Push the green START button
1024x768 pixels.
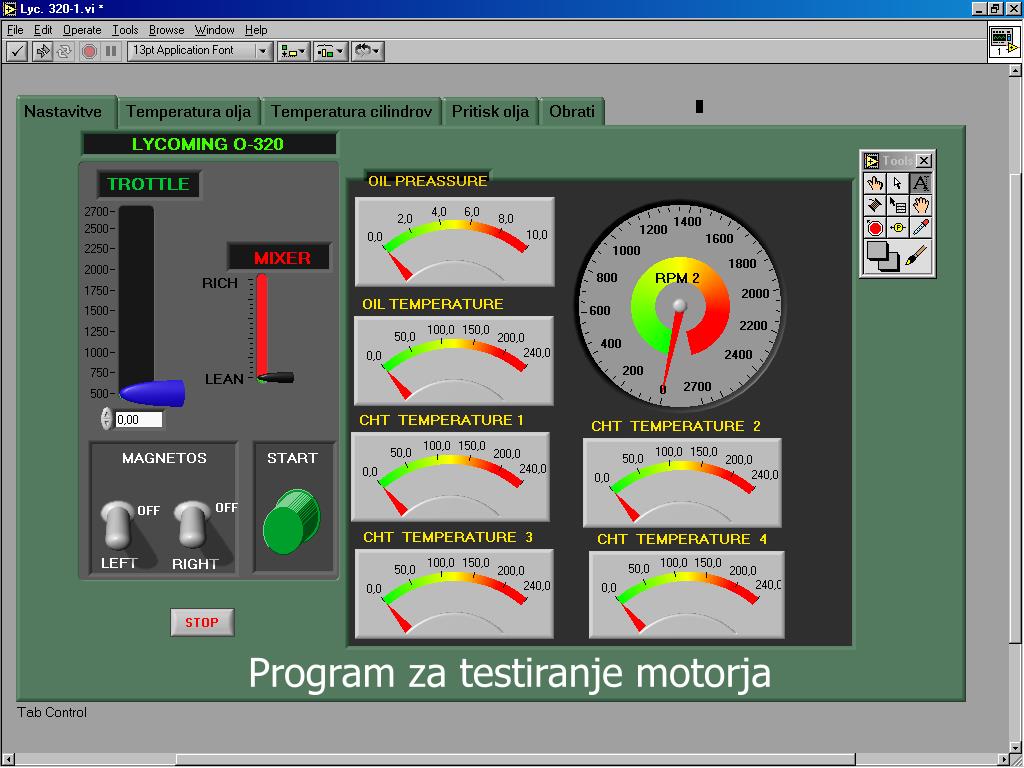click(291, 521)
